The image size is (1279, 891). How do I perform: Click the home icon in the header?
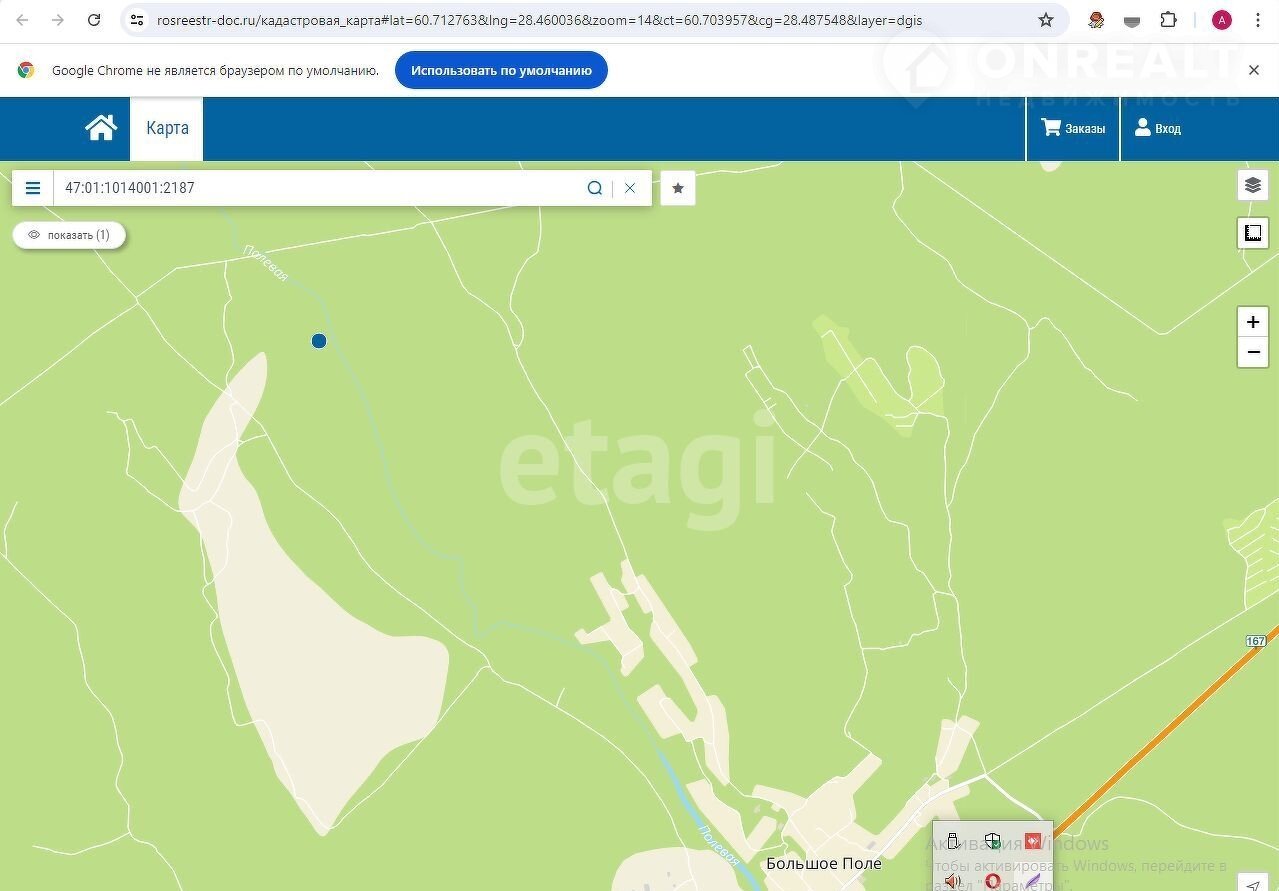(101, 128)
